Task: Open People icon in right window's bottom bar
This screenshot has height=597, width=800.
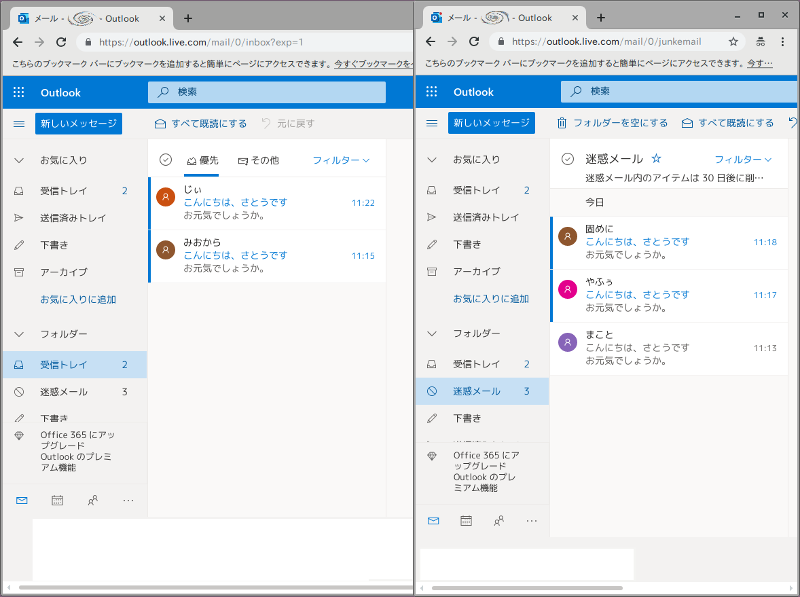Action: click(498, 521)
